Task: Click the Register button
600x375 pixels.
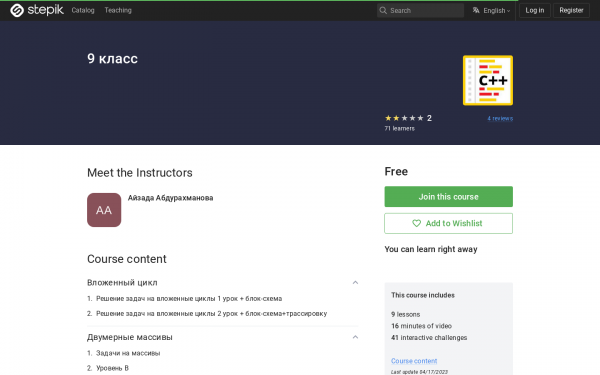Action: [571, 10]
